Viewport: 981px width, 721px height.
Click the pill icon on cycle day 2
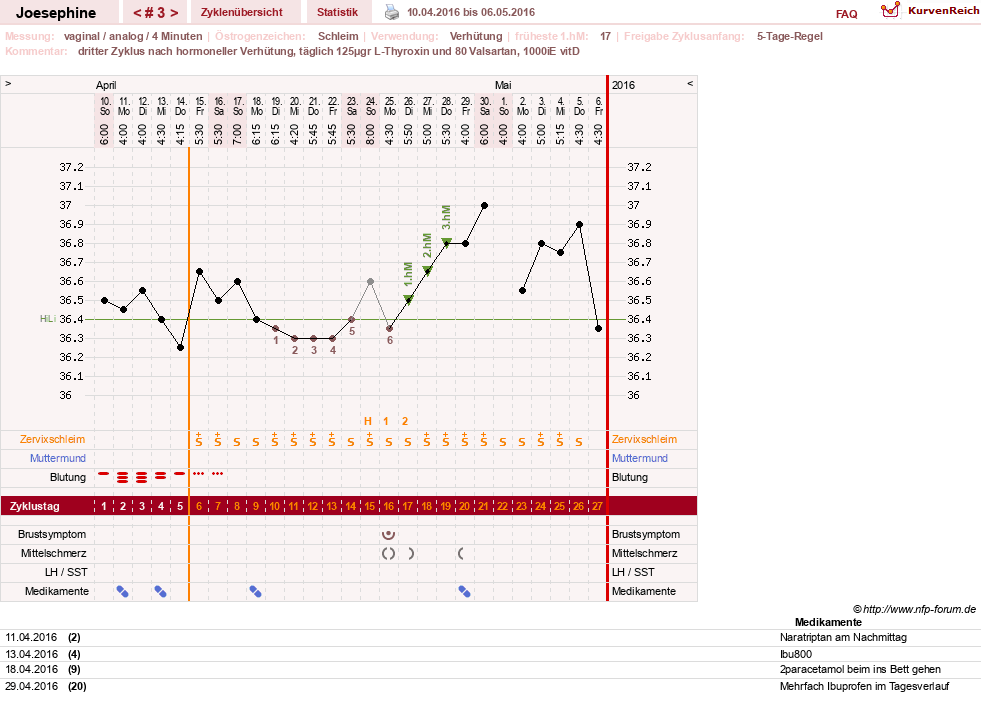pyautogui.click(x=123, y=591)
